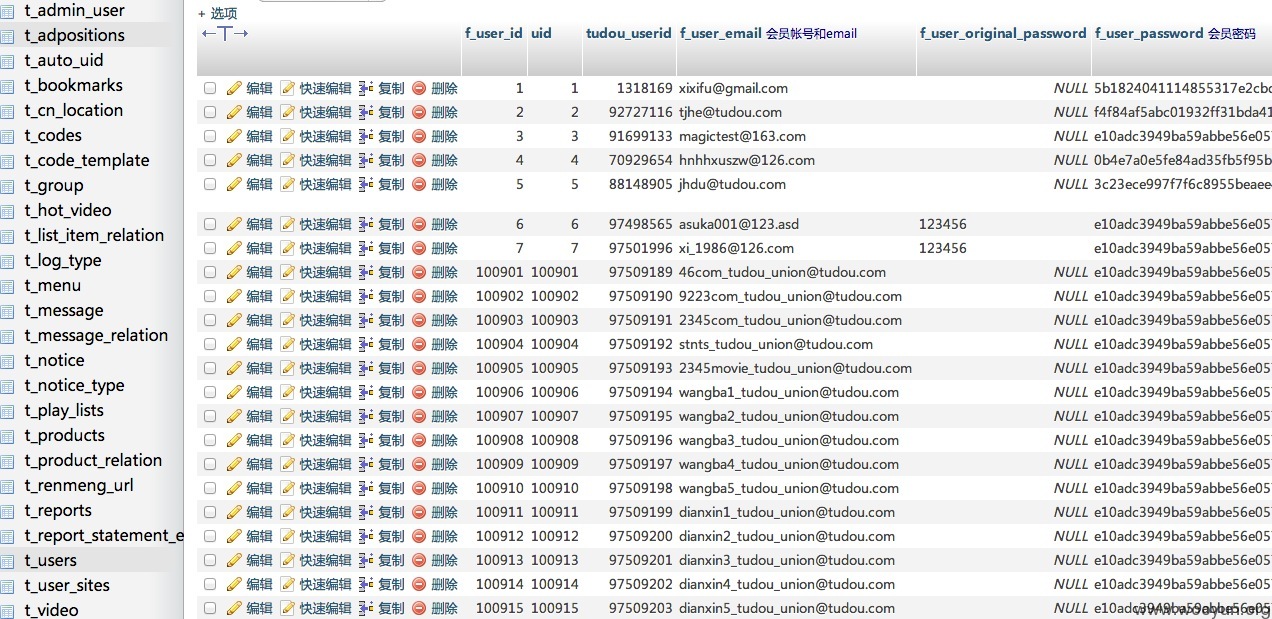This screenshot has width=1272, height=619.
Task: Click the inline edit icon for tjhe@tudou.com row
Action: pos(288,112)
